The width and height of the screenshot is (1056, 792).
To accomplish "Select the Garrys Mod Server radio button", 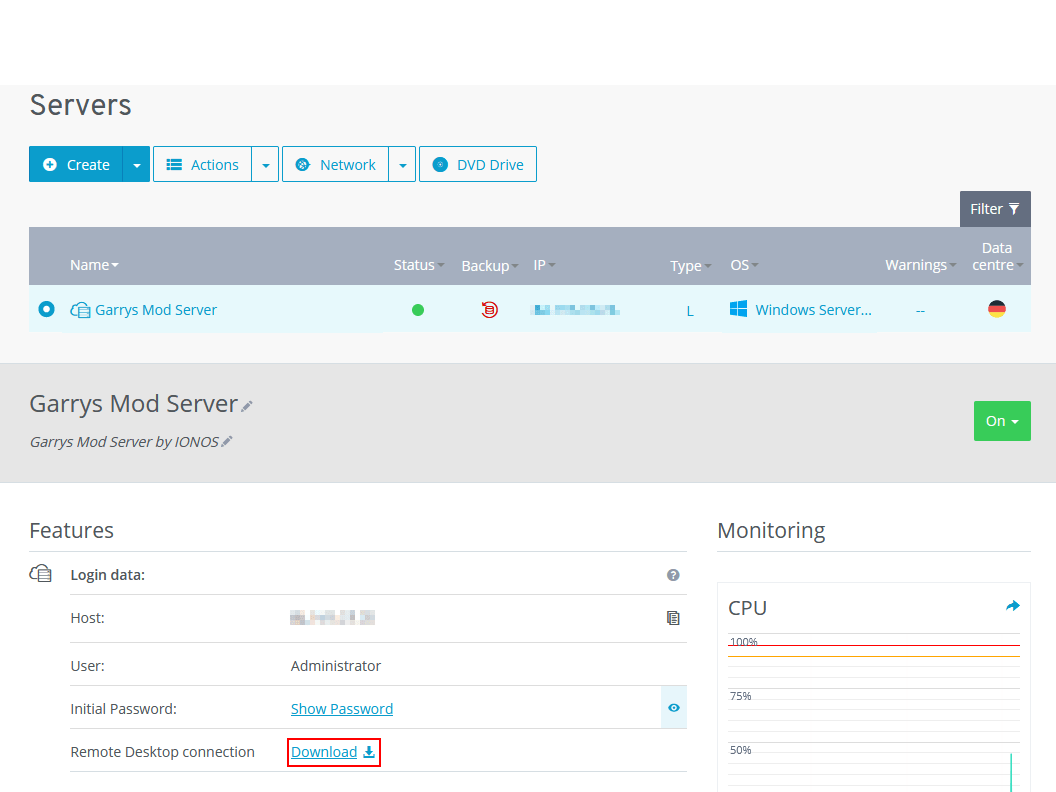I will pyautogui.click(x=46, y=310).
